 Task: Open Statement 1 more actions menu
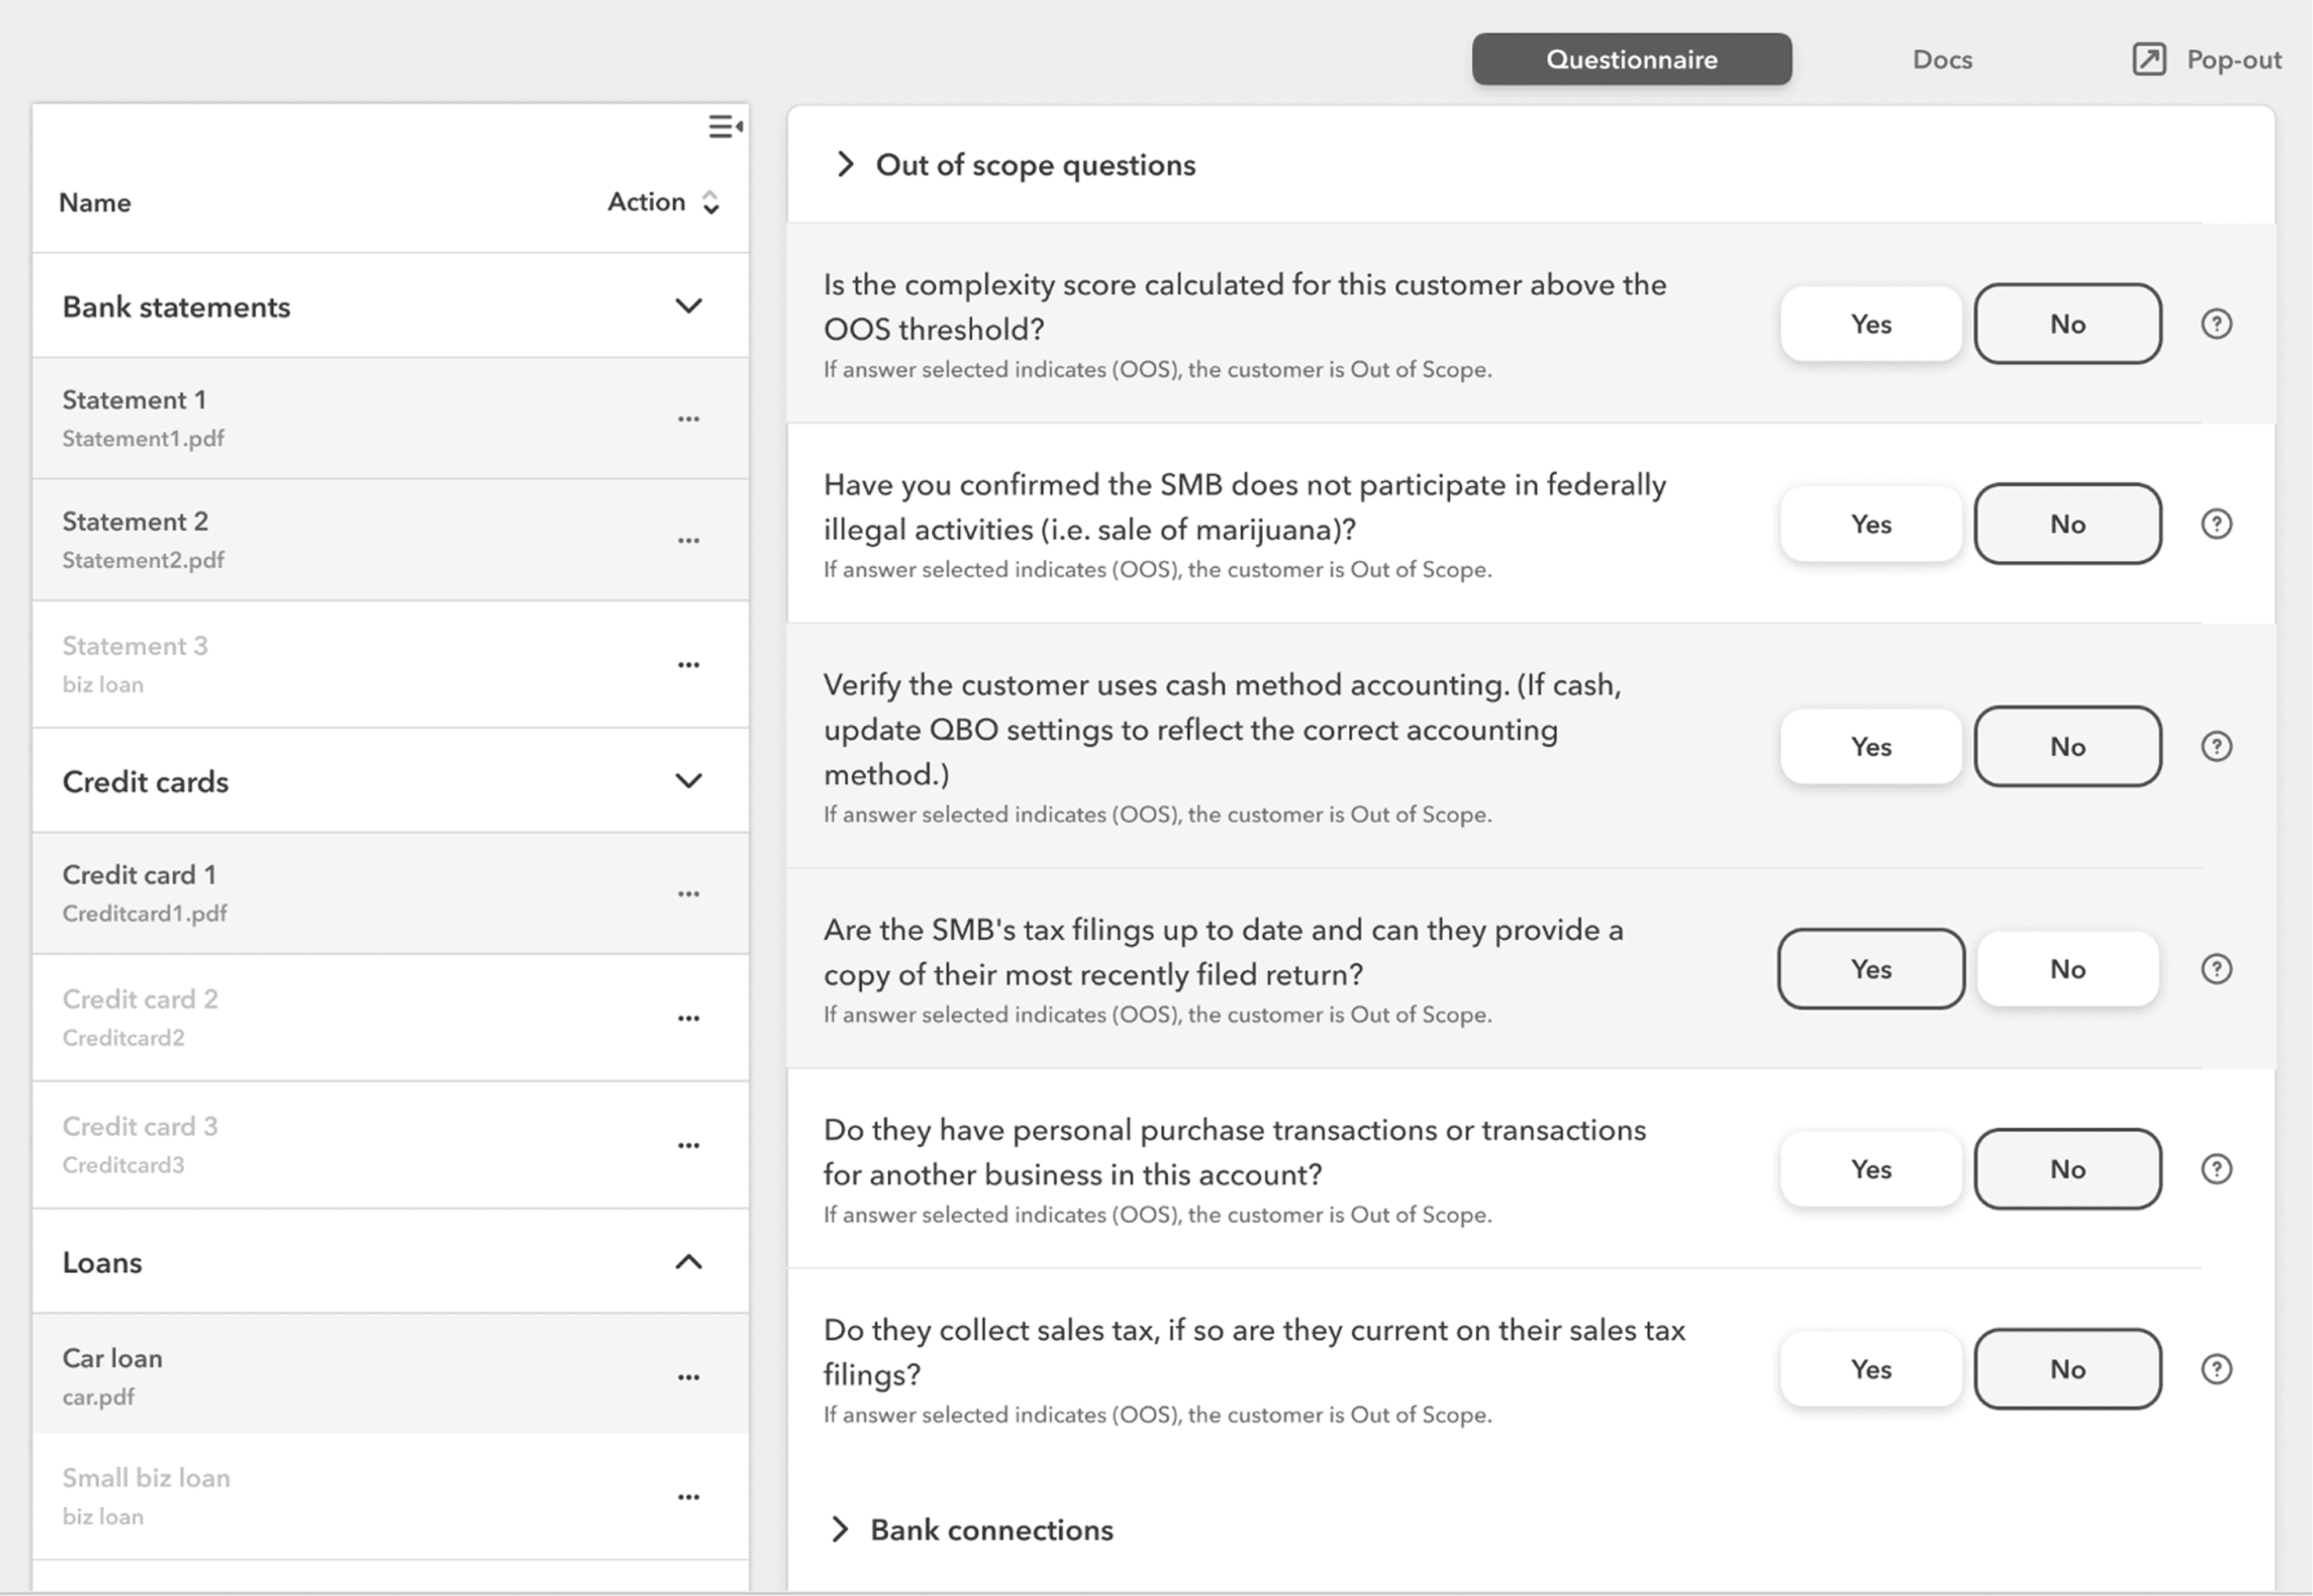point(688,419)
